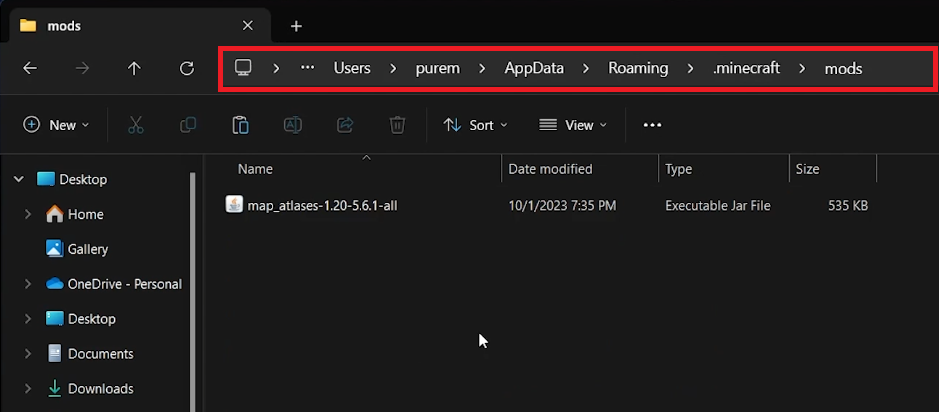Open the New item dropdown
This screenshot has height=412, width=939.
coord(56,125)
